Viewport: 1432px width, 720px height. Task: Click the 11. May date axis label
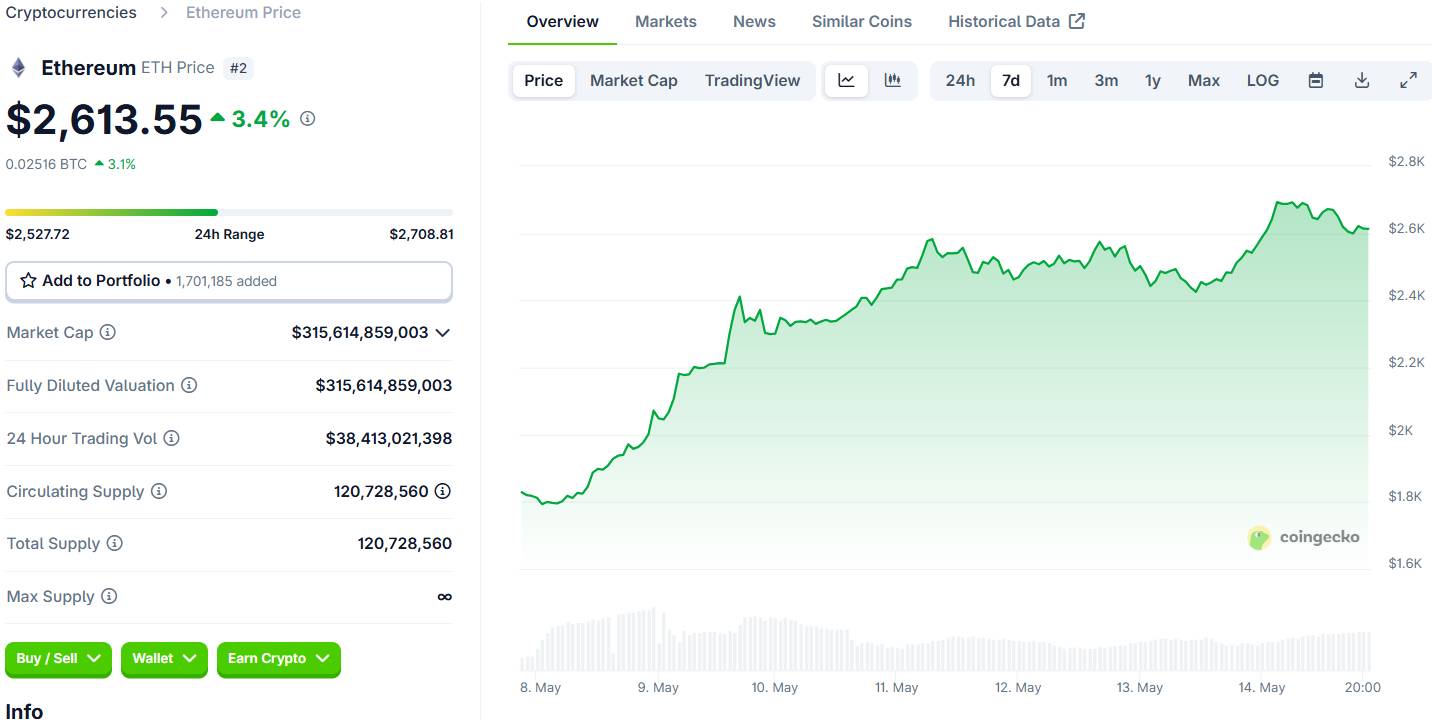[x=896, y=687]
